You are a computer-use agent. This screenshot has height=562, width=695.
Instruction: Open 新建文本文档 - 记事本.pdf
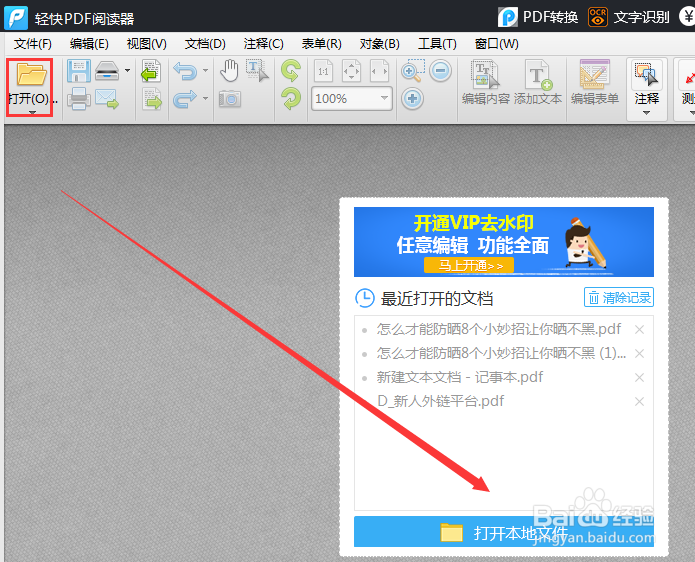coord(460,377)
